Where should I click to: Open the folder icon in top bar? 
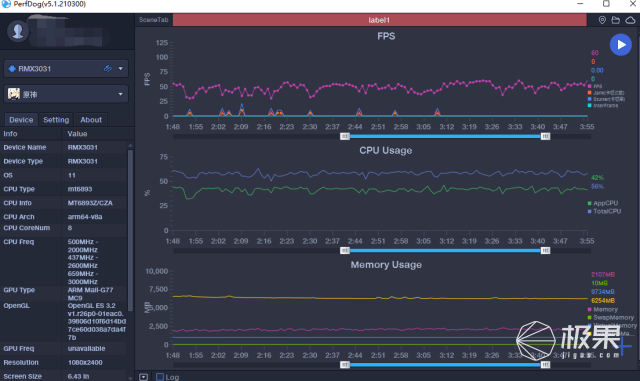coord(616,20)
